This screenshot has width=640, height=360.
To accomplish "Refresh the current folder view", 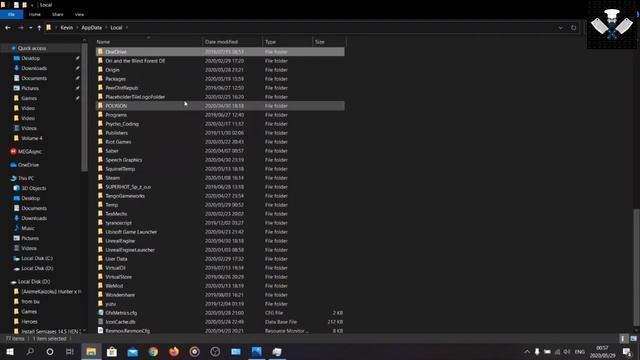I will point(573,28).
